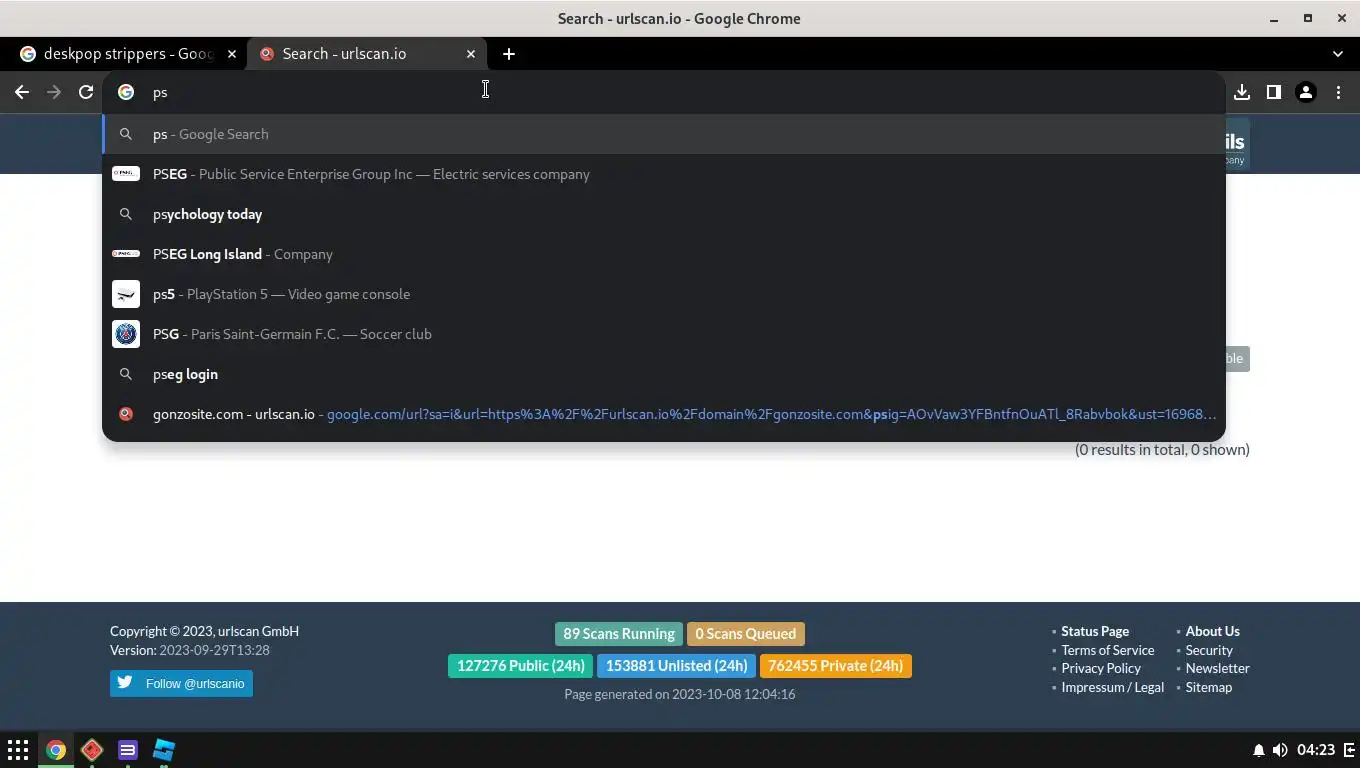Open the Newsletter footer link
Screen dimensions: 1360x768
pyautogui.click(x=1218, y=668)
